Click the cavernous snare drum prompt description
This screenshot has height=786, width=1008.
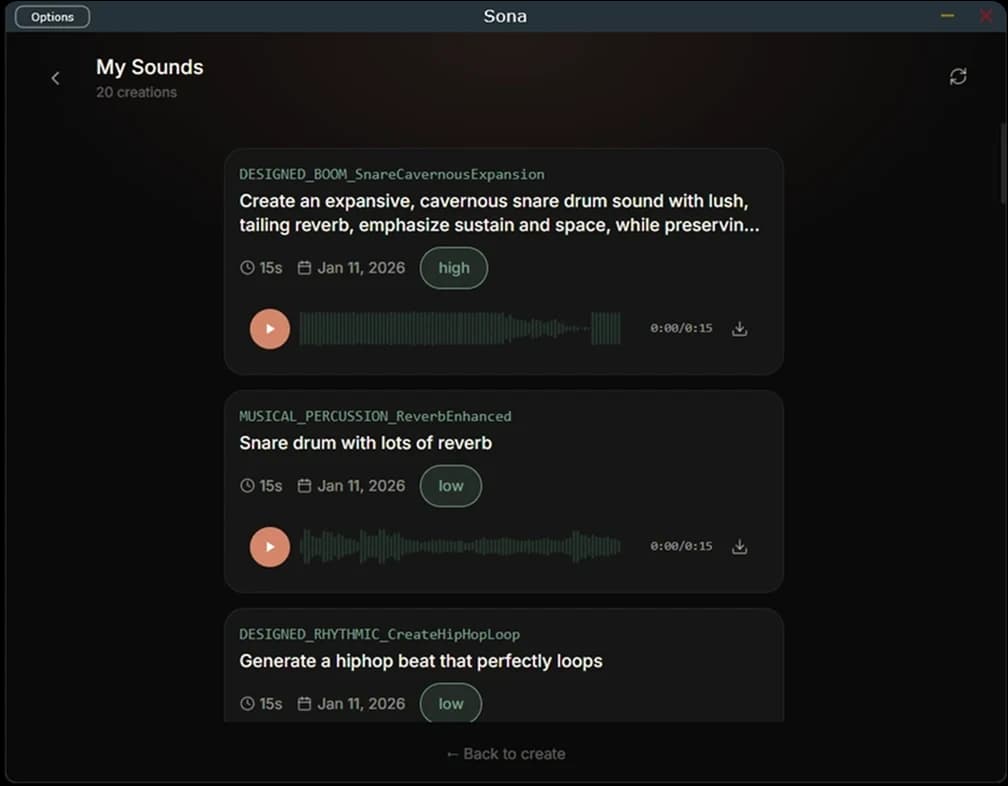click(x=500, y=213)
